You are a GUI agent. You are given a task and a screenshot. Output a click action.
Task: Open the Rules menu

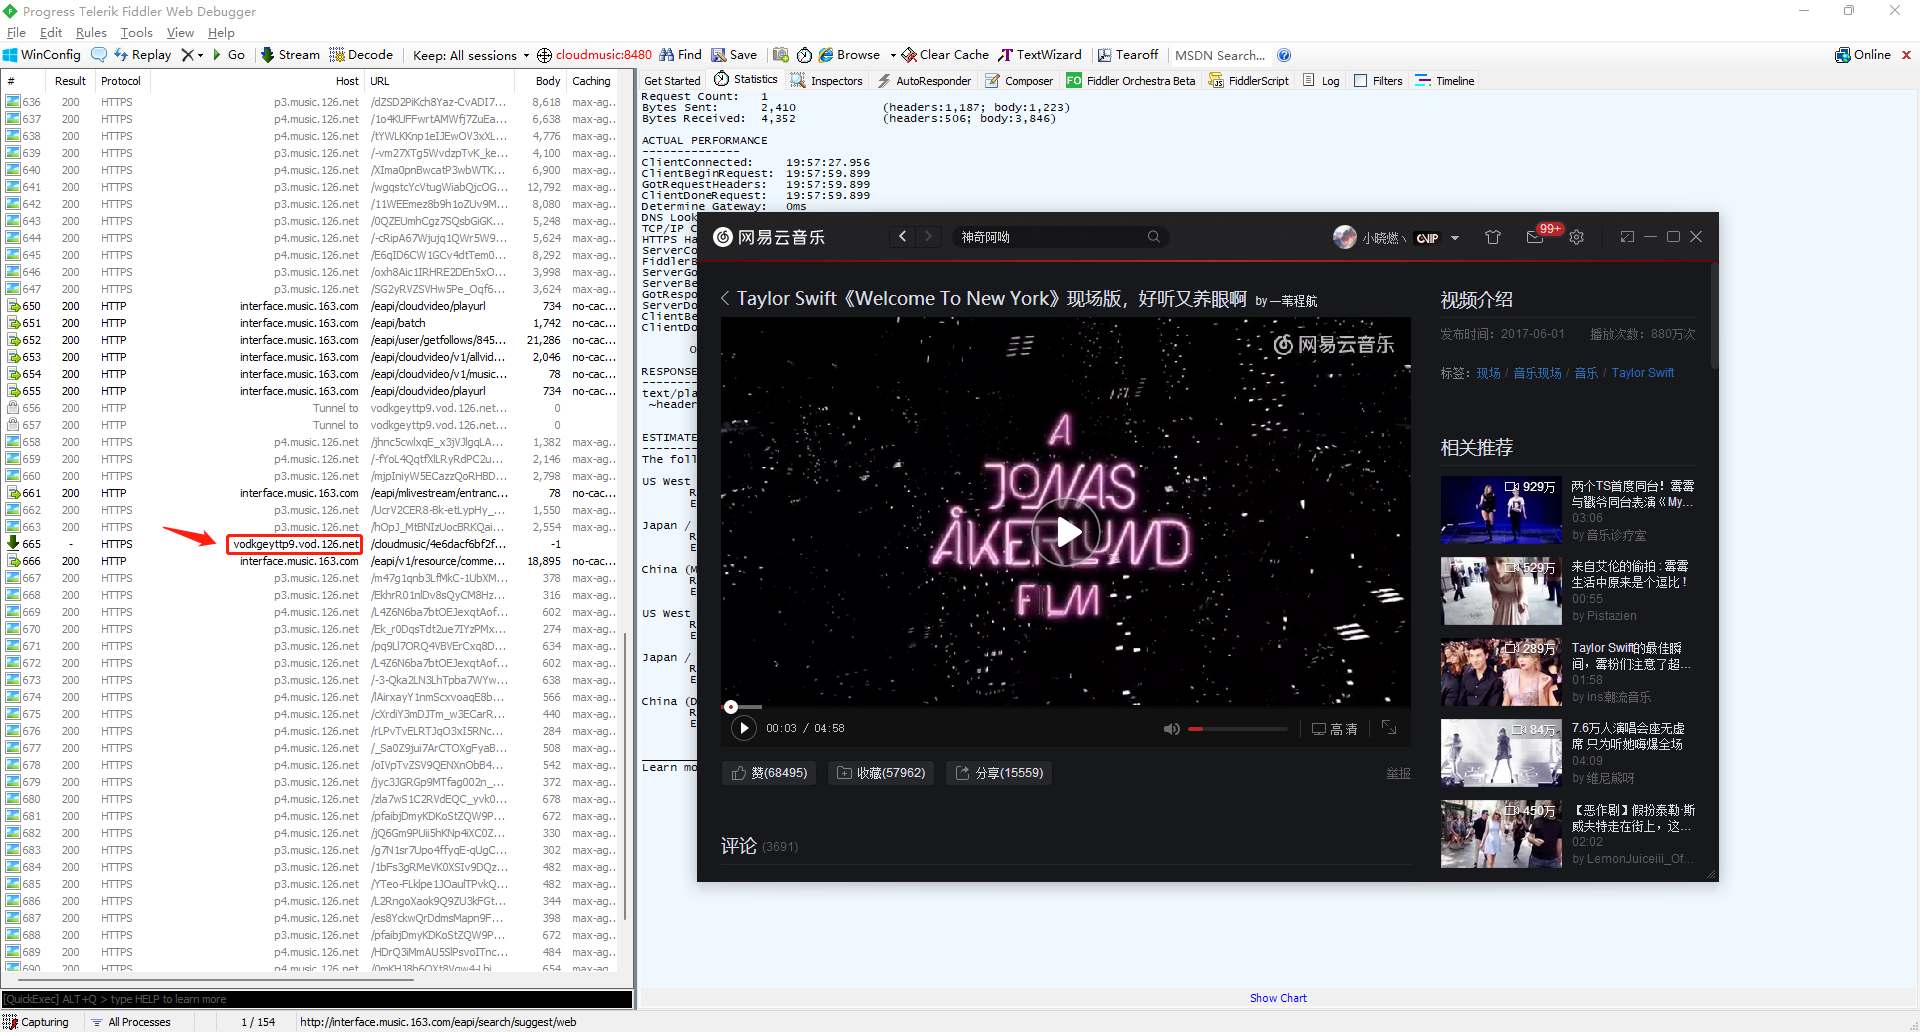pos(91,33)
